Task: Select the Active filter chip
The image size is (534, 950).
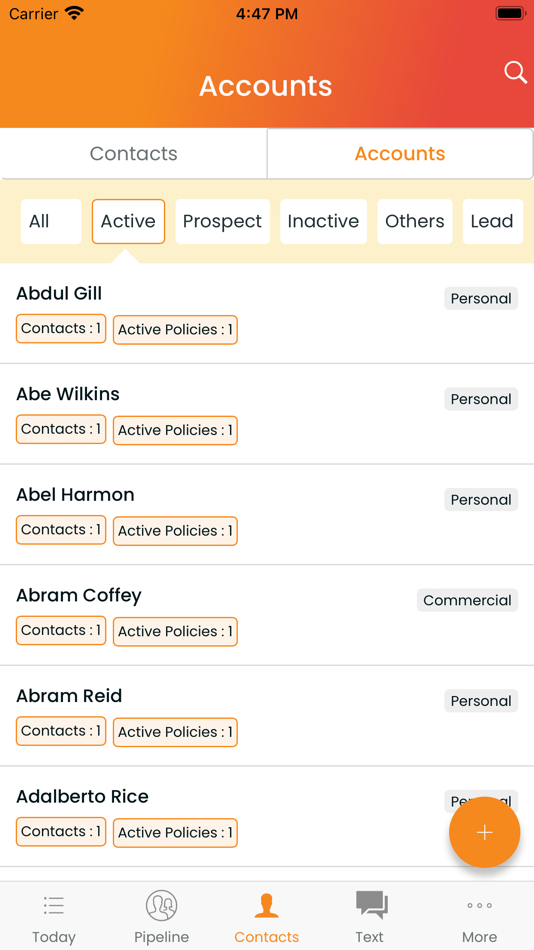Action: (128, 221)
